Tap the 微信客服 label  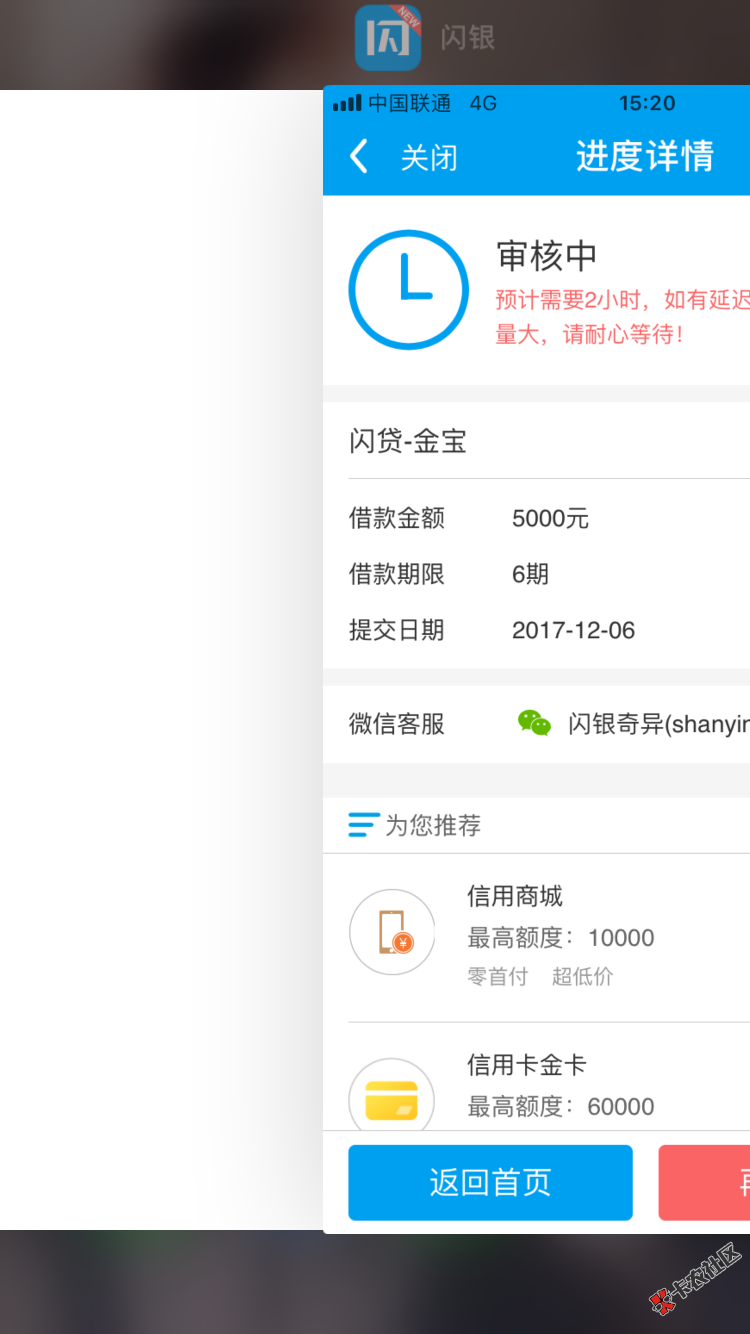click(x=396, y=724)
